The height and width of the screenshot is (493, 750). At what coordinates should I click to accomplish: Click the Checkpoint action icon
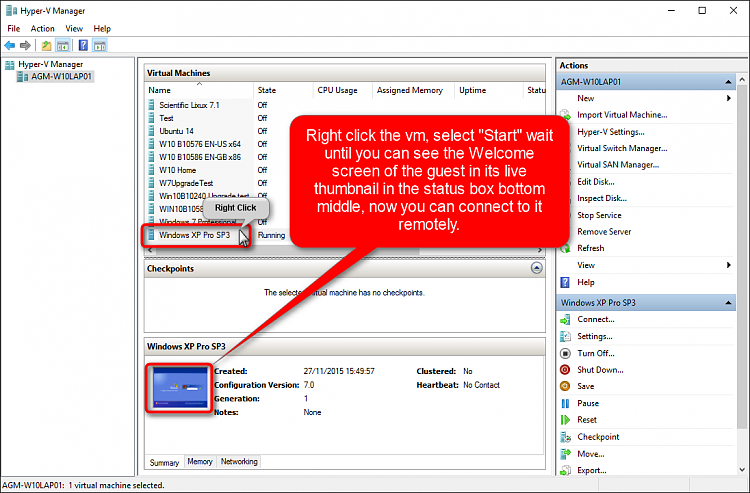(x=566, y=437)
